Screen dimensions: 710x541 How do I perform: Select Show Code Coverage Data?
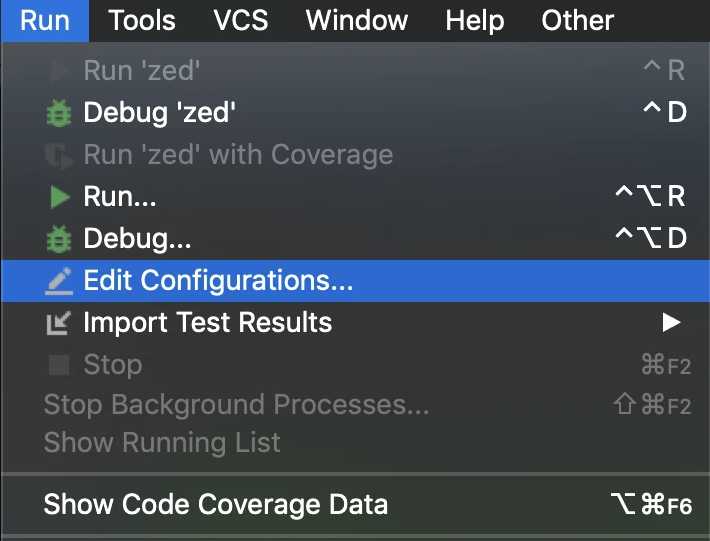click(215, 505)
